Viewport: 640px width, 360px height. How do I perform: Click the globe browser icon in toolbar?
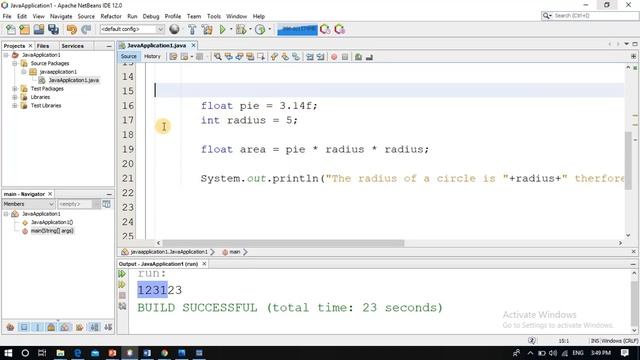(174, 29)
